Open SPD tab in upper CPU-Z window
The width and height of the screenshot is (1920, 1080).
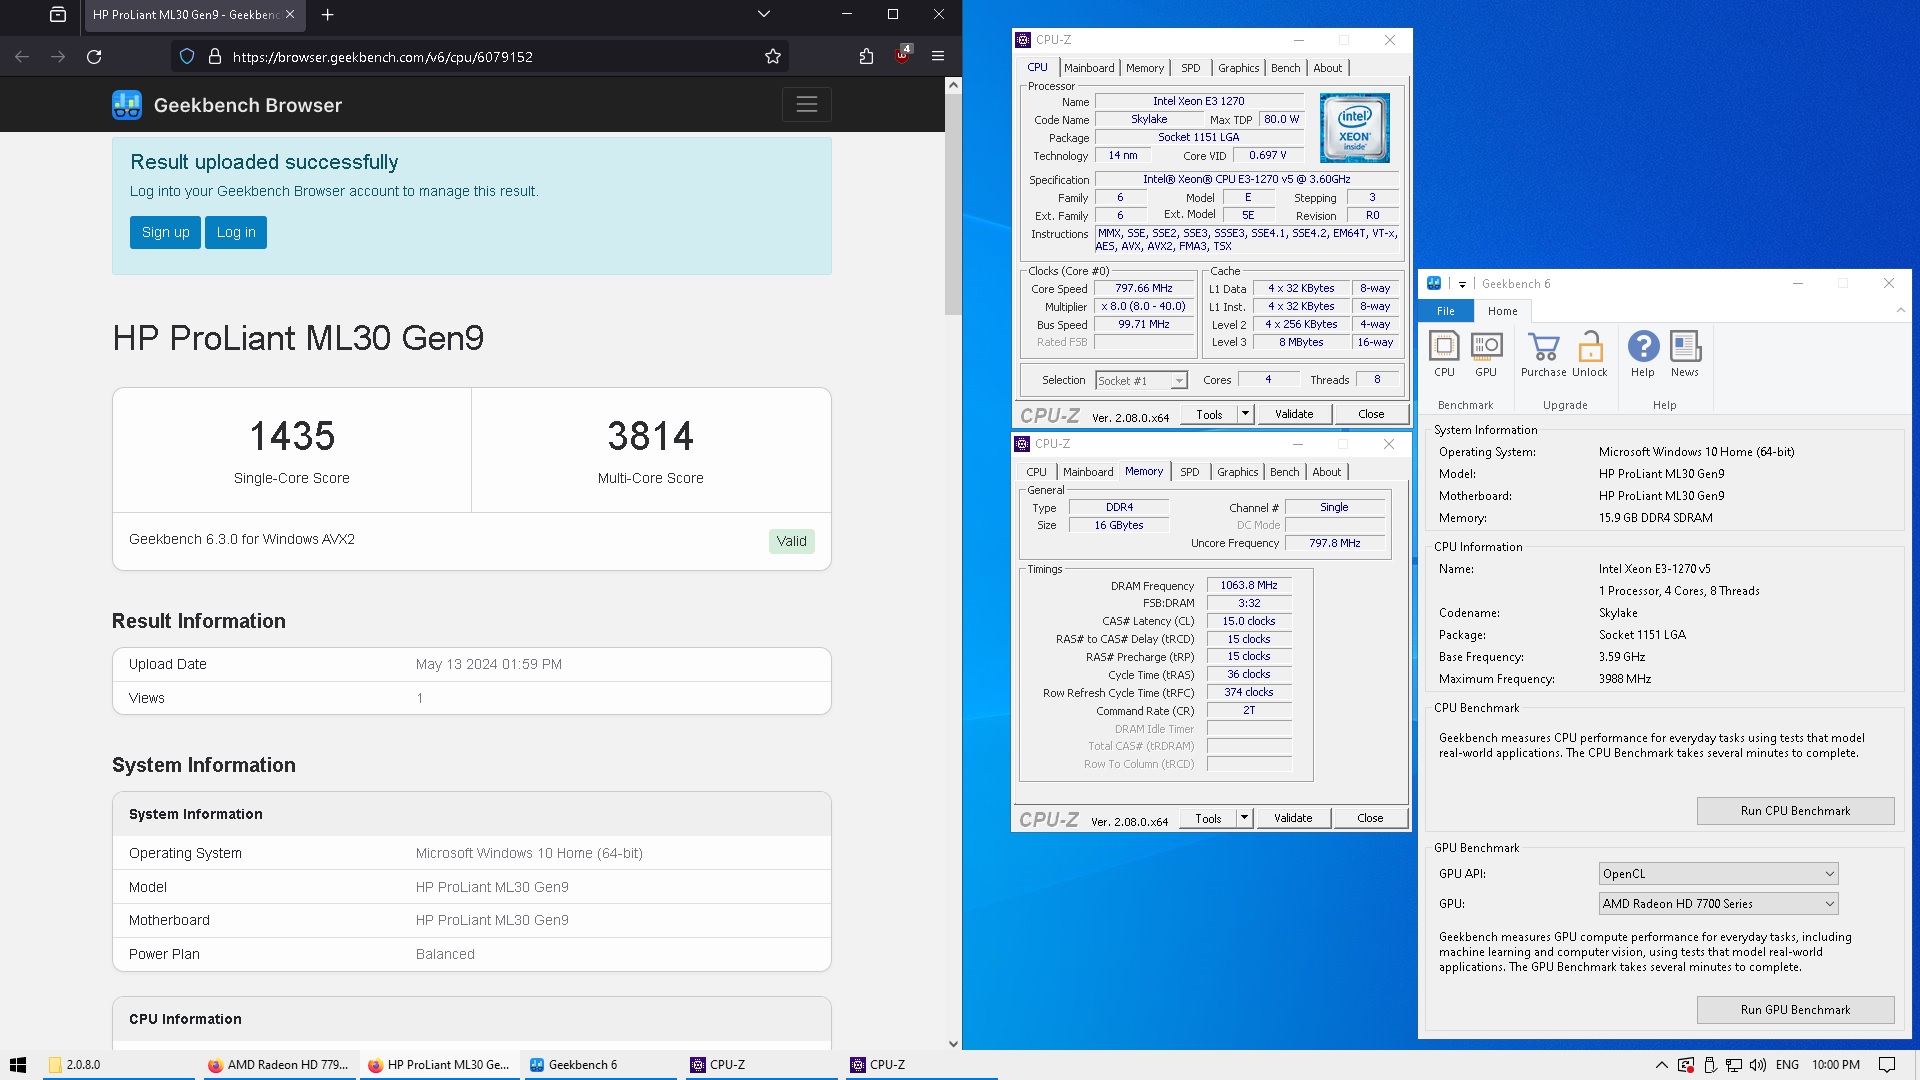pyautogui.click(x=1190, y=68)
